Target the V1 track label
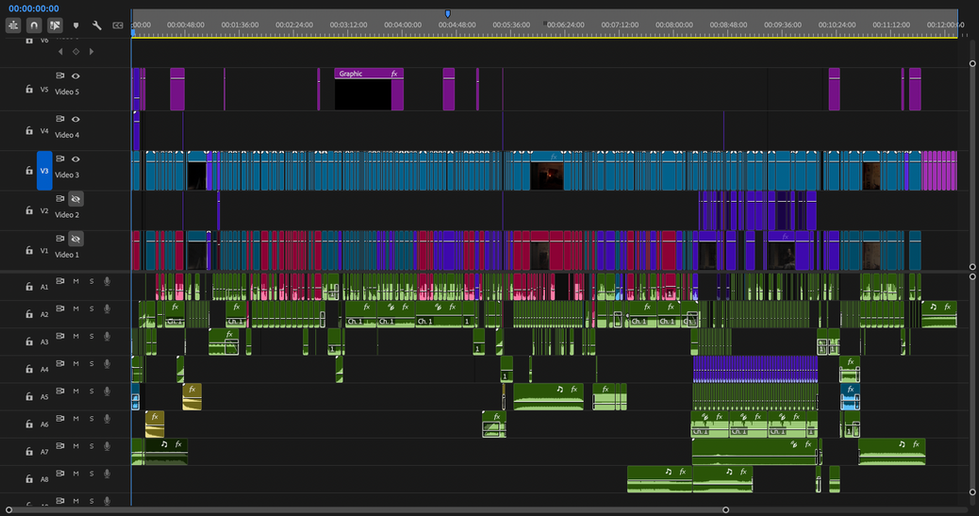Viewport: 979px width, 516px height. pyautogui.click(x=44, y=251)
